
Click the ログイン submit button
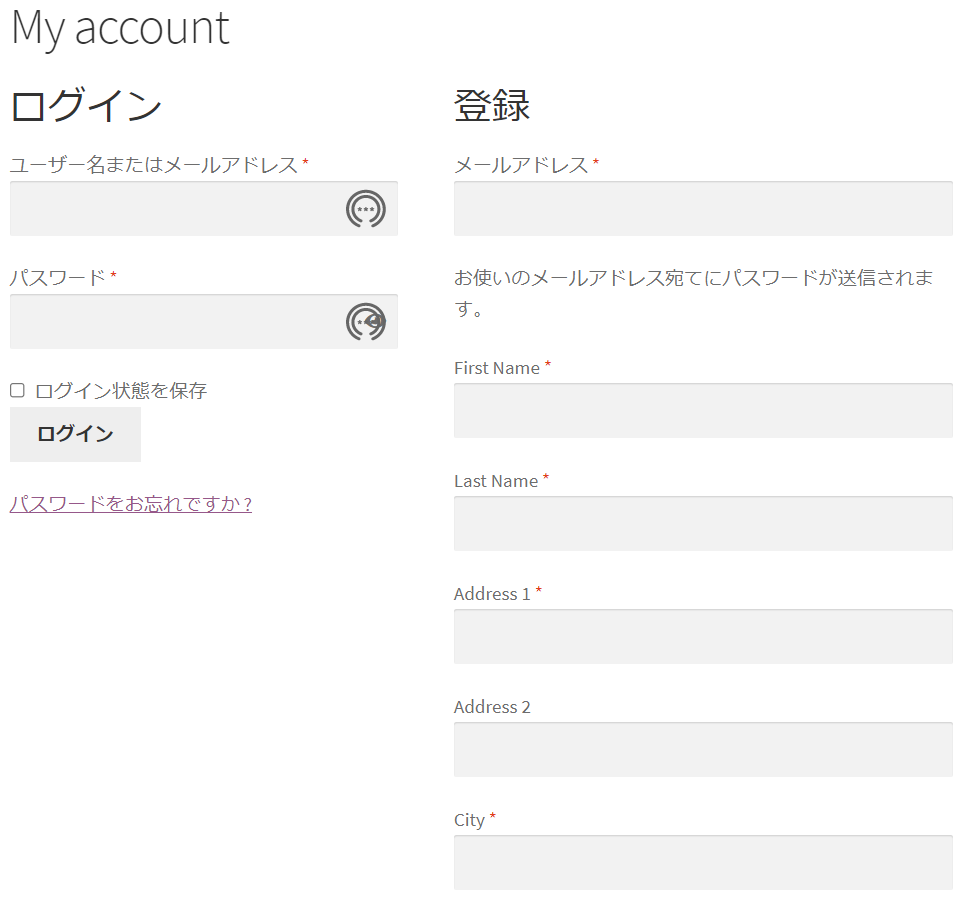pos(76,434)
